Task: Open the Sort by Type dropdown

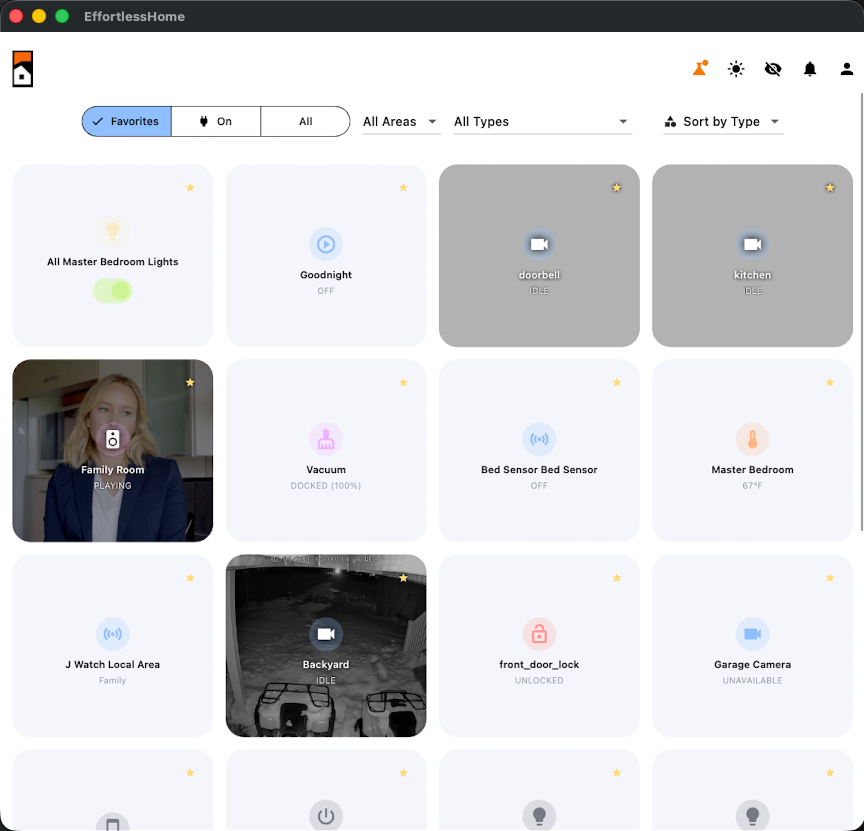Action: click(x=722, y=121)
